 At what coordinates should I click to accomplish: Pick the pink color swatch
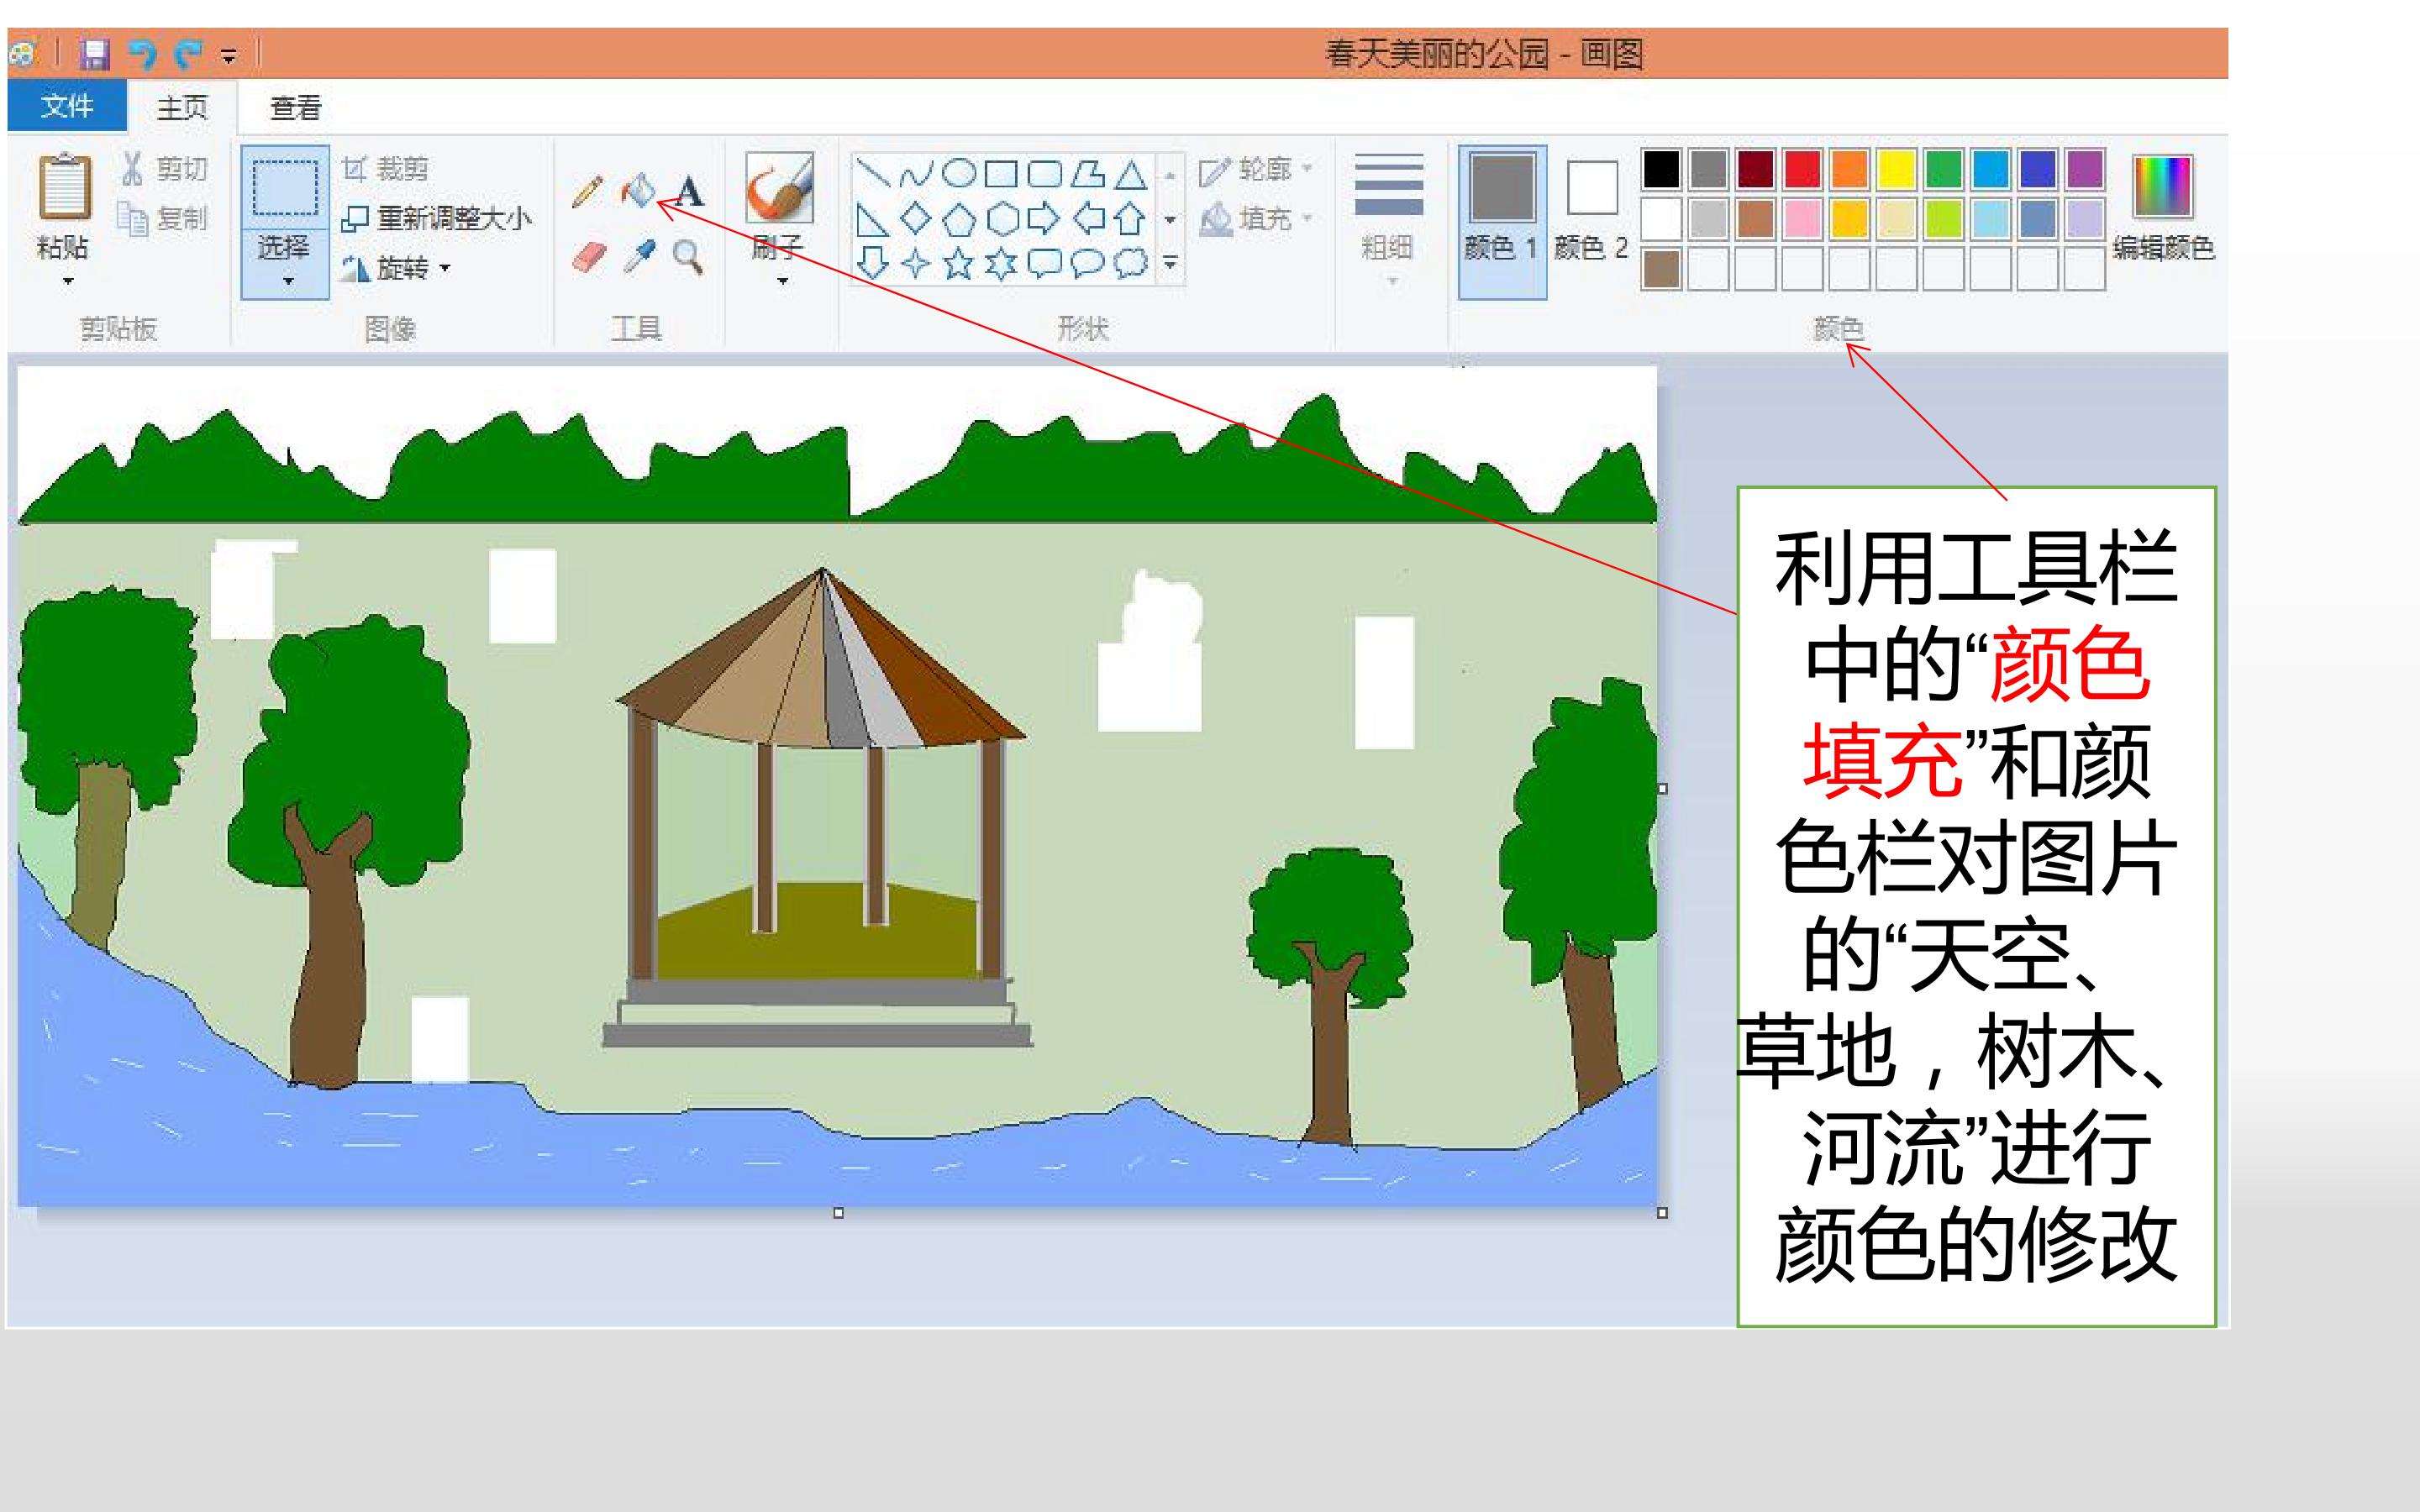[1802, 219]
